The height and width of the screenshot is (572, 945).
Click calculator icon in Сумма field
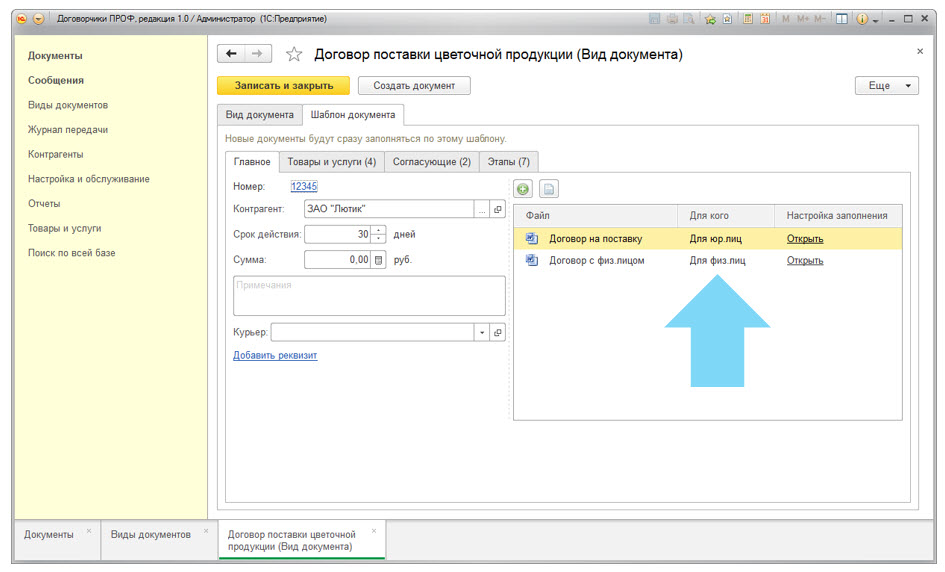[x=378, y=260]
